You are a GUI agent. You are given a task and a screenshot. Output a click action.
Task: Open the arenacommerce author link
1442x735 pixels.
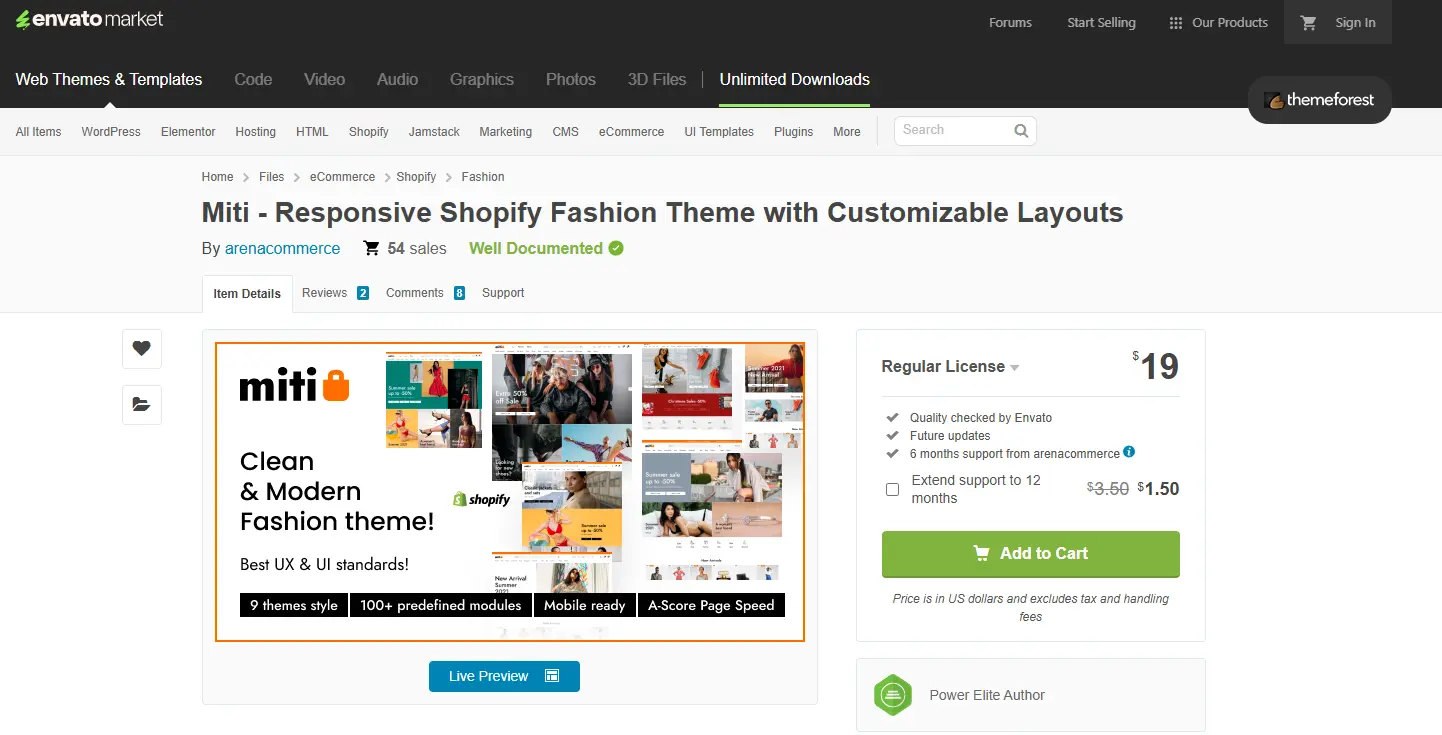pyautogui.click(x=283, y=248)
